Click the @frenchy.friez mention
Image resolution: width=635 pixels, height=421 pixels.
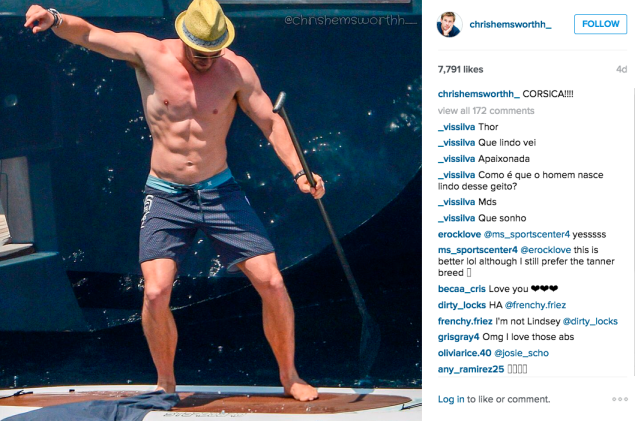pyautogui.click(x=535, y=305)
